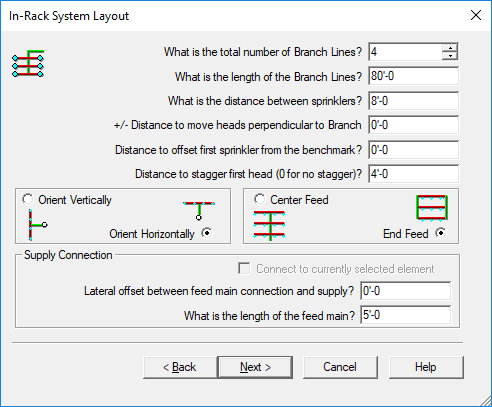Click the Branch Lines length field
This screenshot has height=407, width=492.
point(413,76)
